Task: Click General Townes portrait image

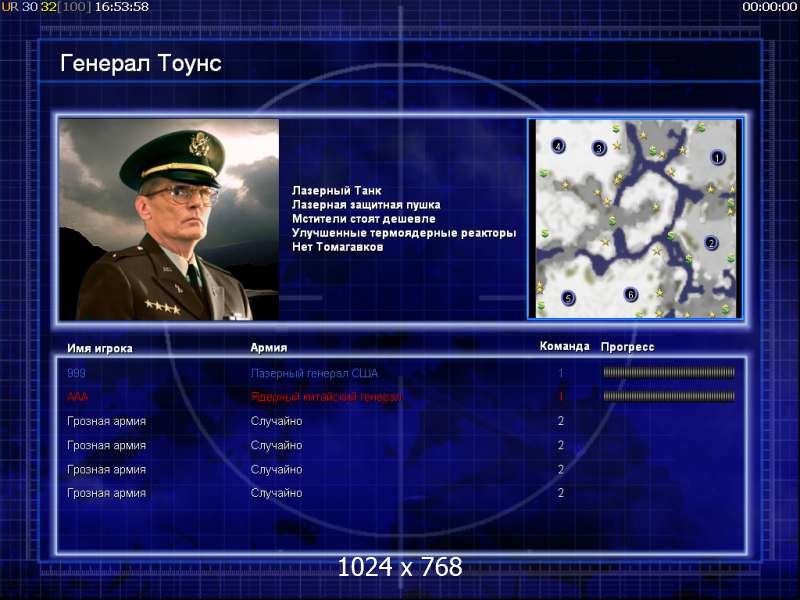Action: click(169, 219)
